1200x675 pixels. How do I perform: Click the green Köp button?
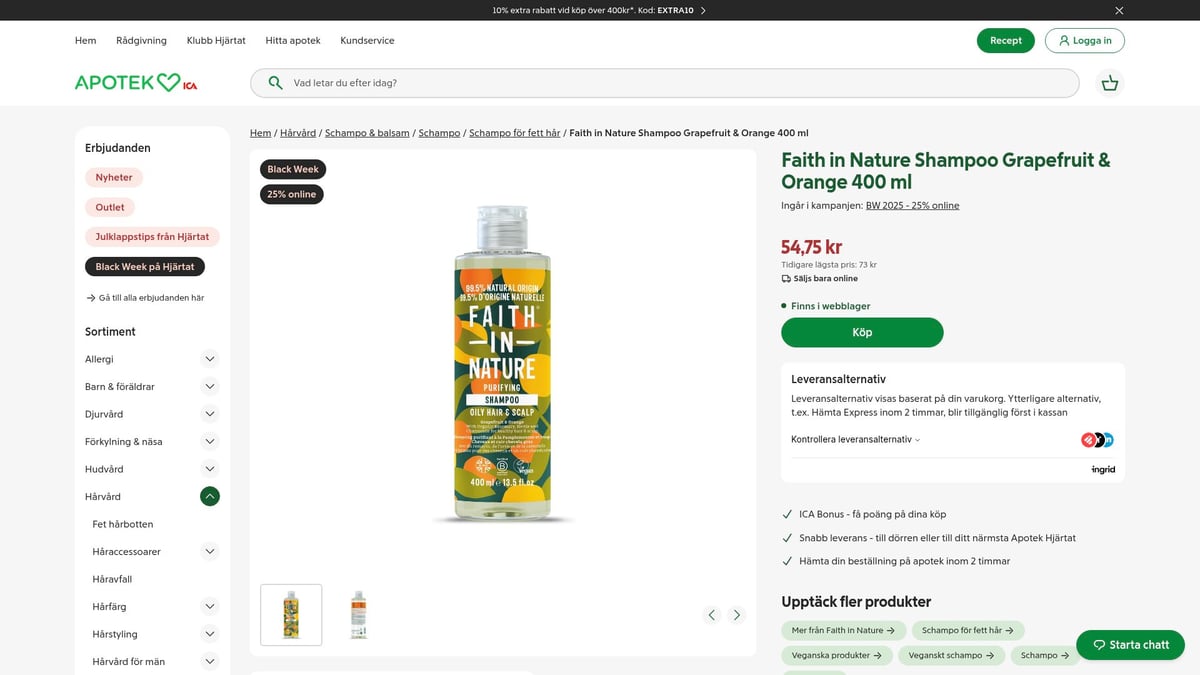(862, 332)
